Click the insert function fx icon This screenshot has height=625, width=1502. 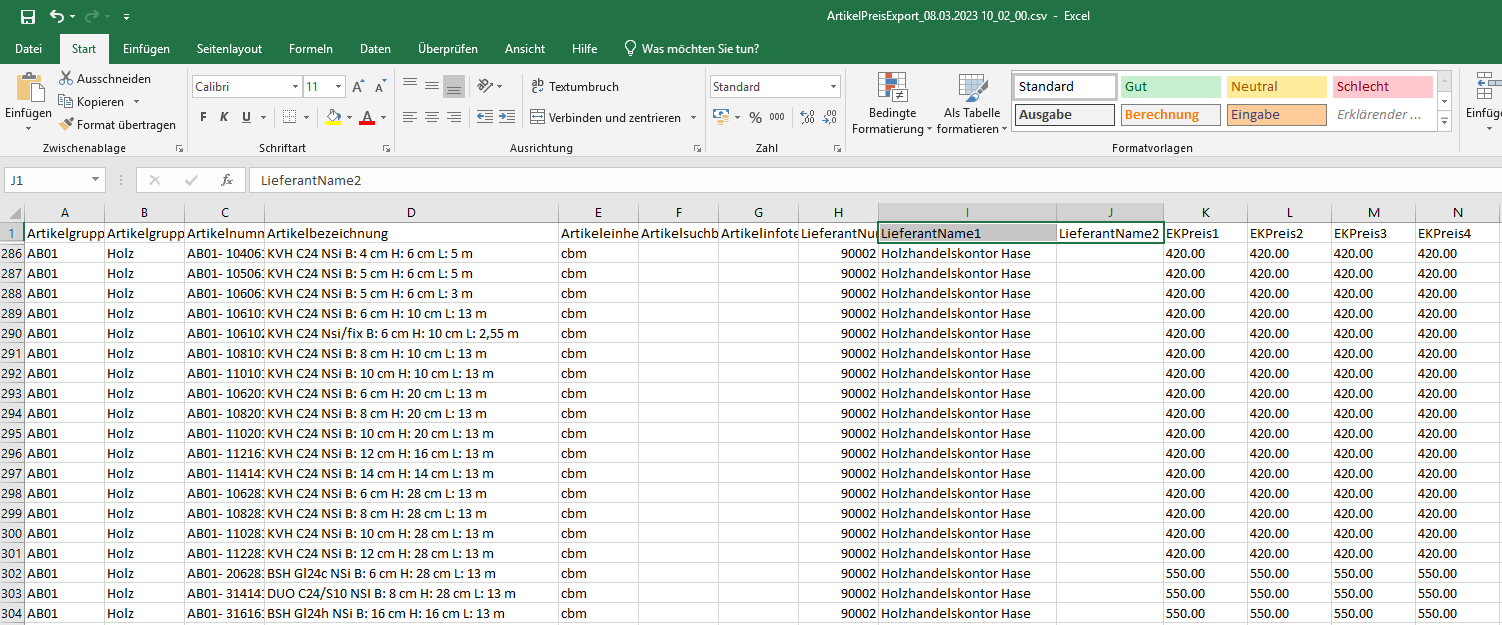[227, 181]
